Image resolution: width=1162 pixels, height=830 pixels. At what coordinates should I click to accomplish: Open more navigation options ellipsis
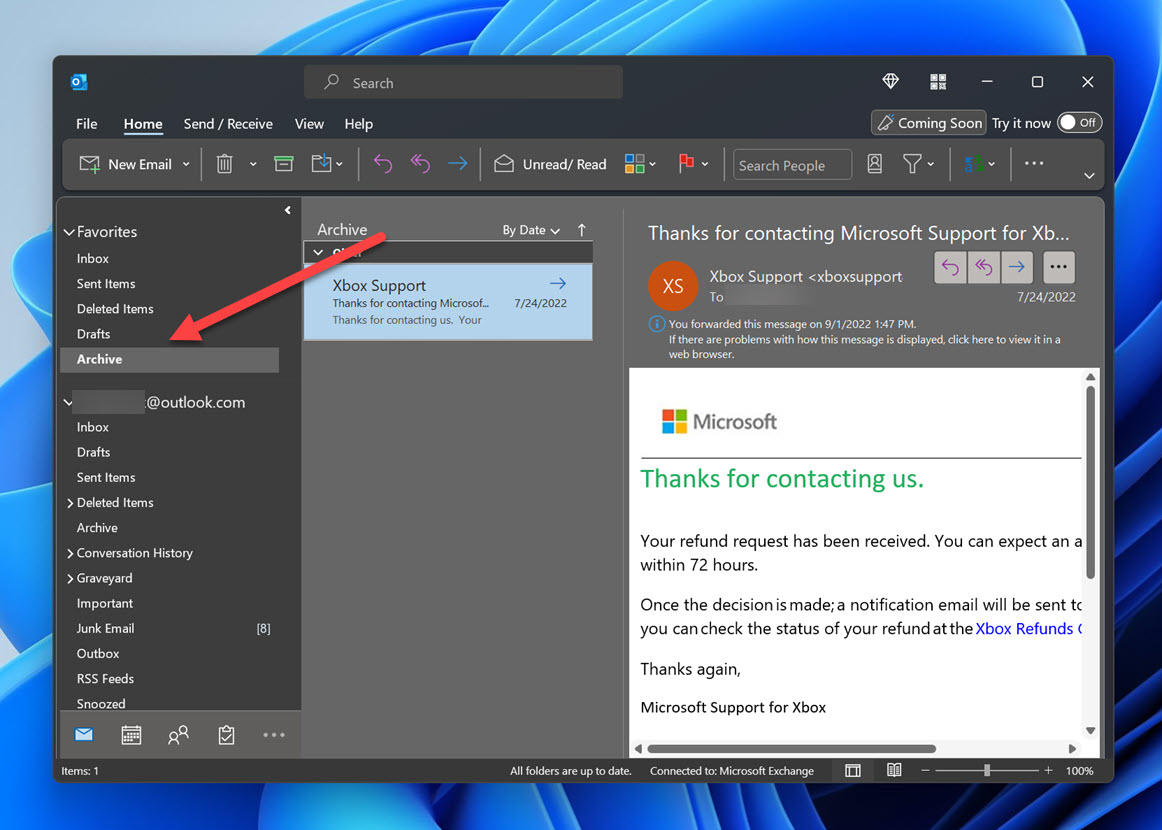(x=273, y=734)
